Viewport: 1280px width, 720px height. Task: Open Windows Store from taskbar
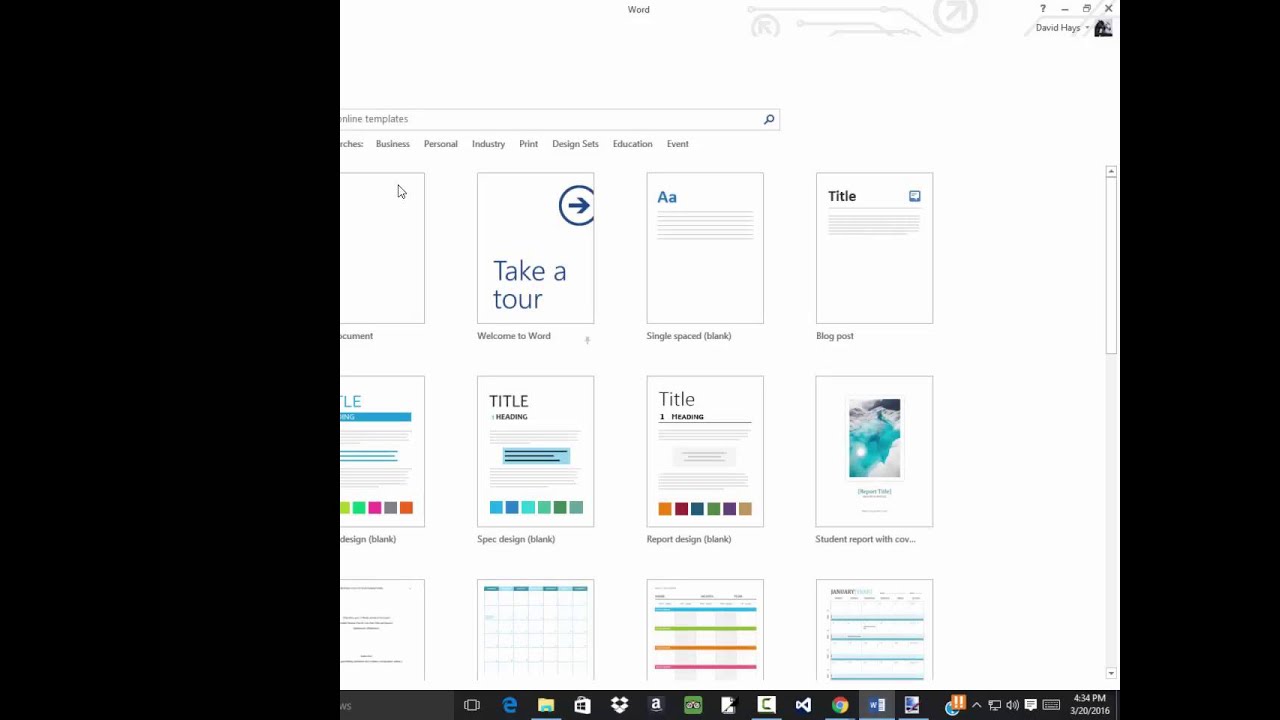tap(582, 706)
